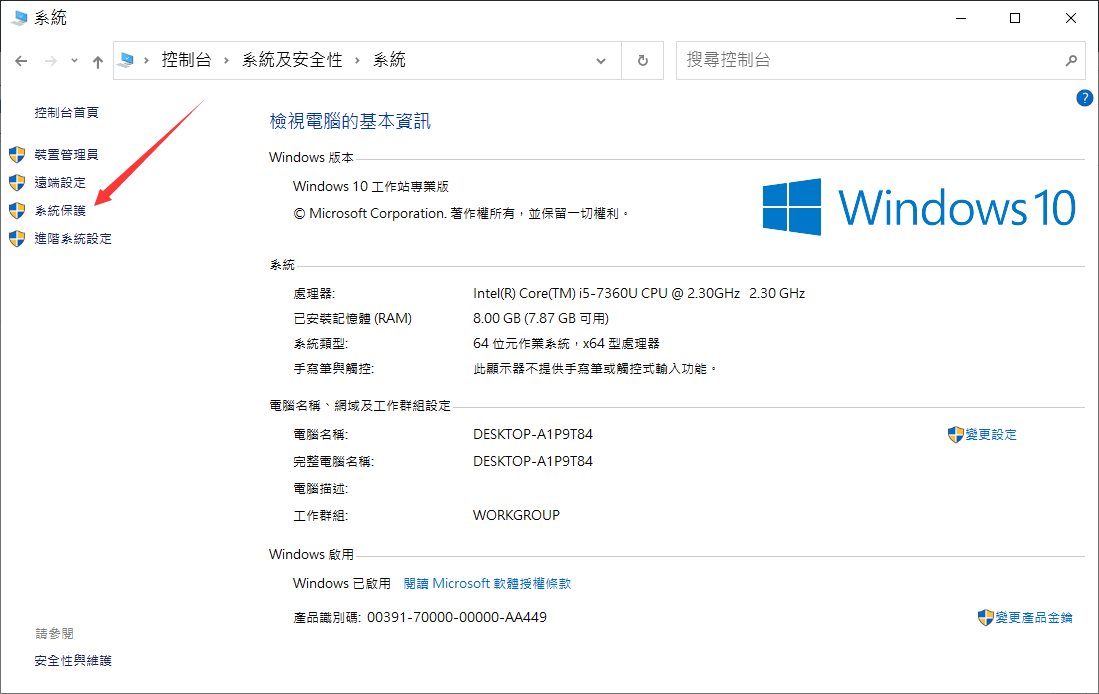Close the 系統 window
1099x694 pixels.
pyautogui.click(x=1070, y=18)
